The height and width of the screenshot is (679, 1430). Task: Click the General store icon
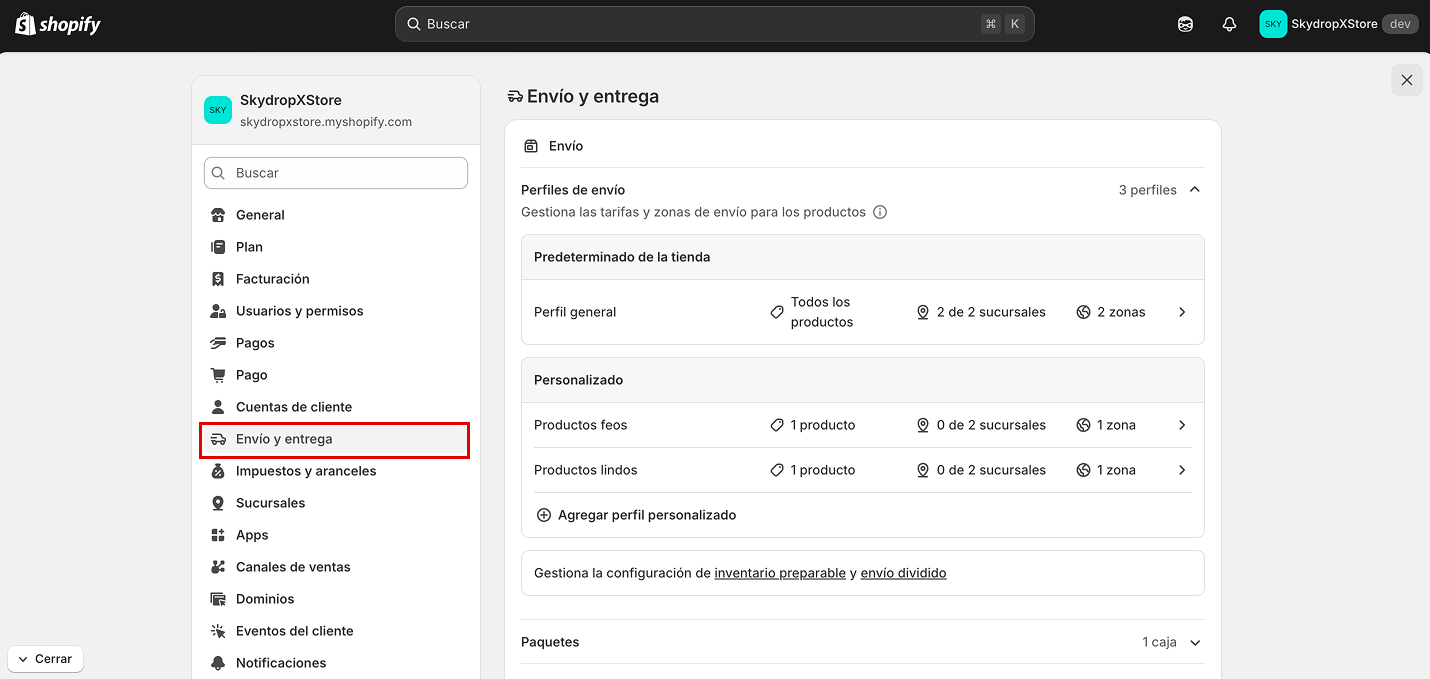point(218,215)
